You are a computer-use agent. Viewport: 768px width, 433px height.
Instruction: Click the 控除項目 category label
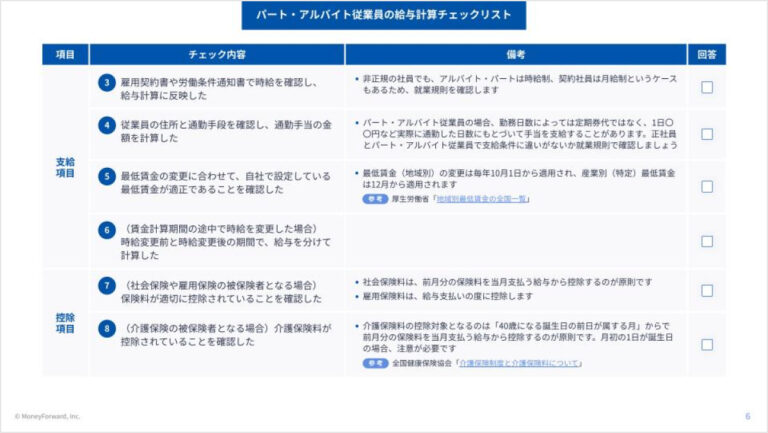[x=65, y=323]
